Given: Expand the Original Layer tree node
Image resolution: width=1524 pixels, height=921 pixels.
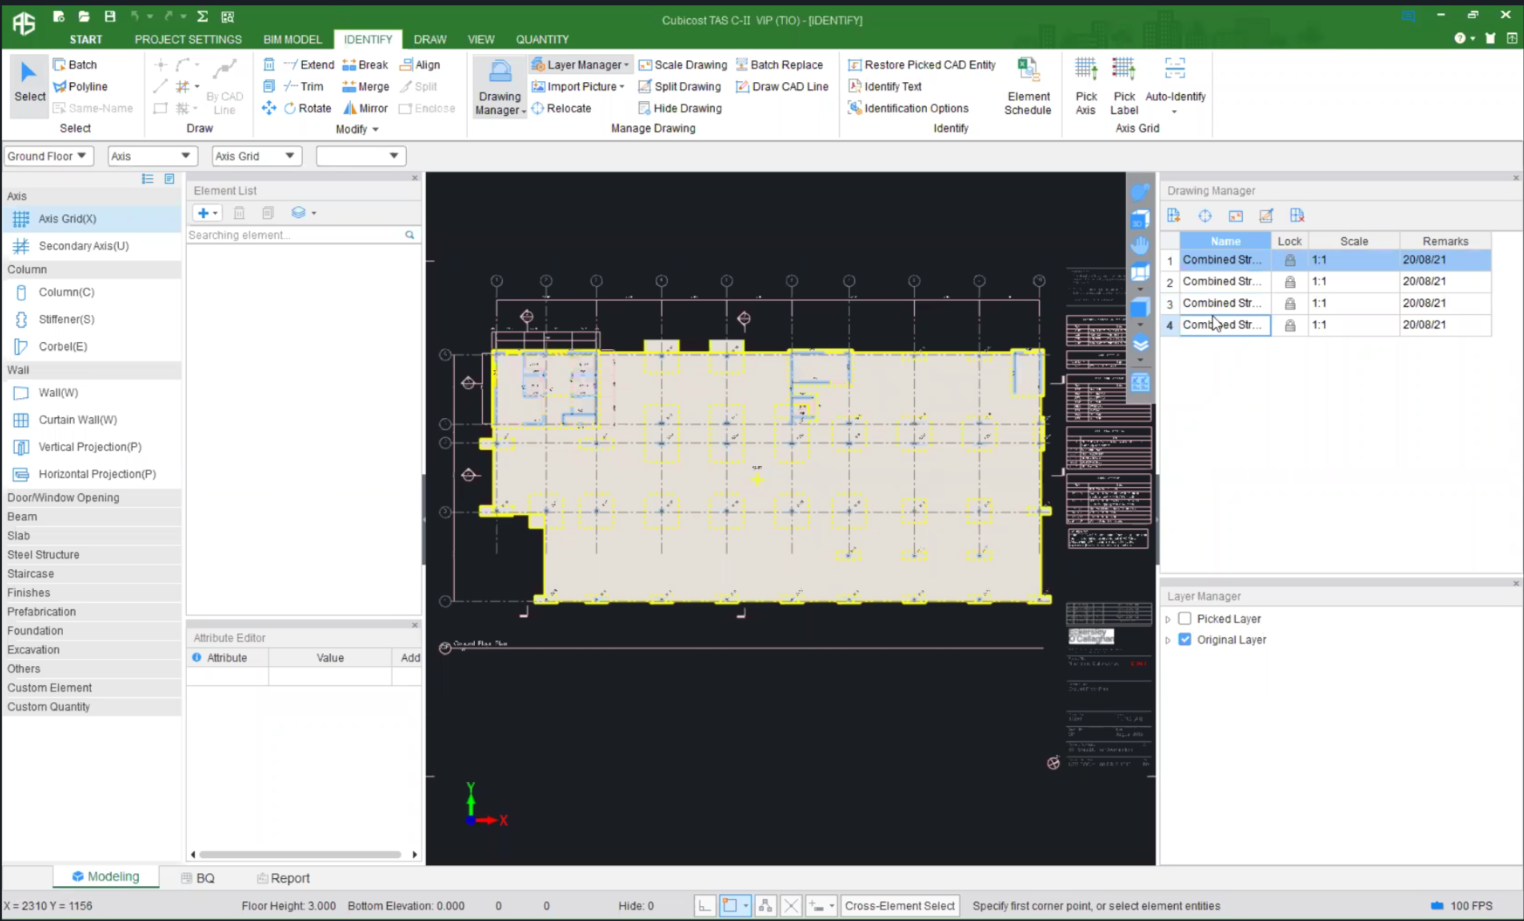Looking at the screenshot, I should click(x=1168, y=640).
